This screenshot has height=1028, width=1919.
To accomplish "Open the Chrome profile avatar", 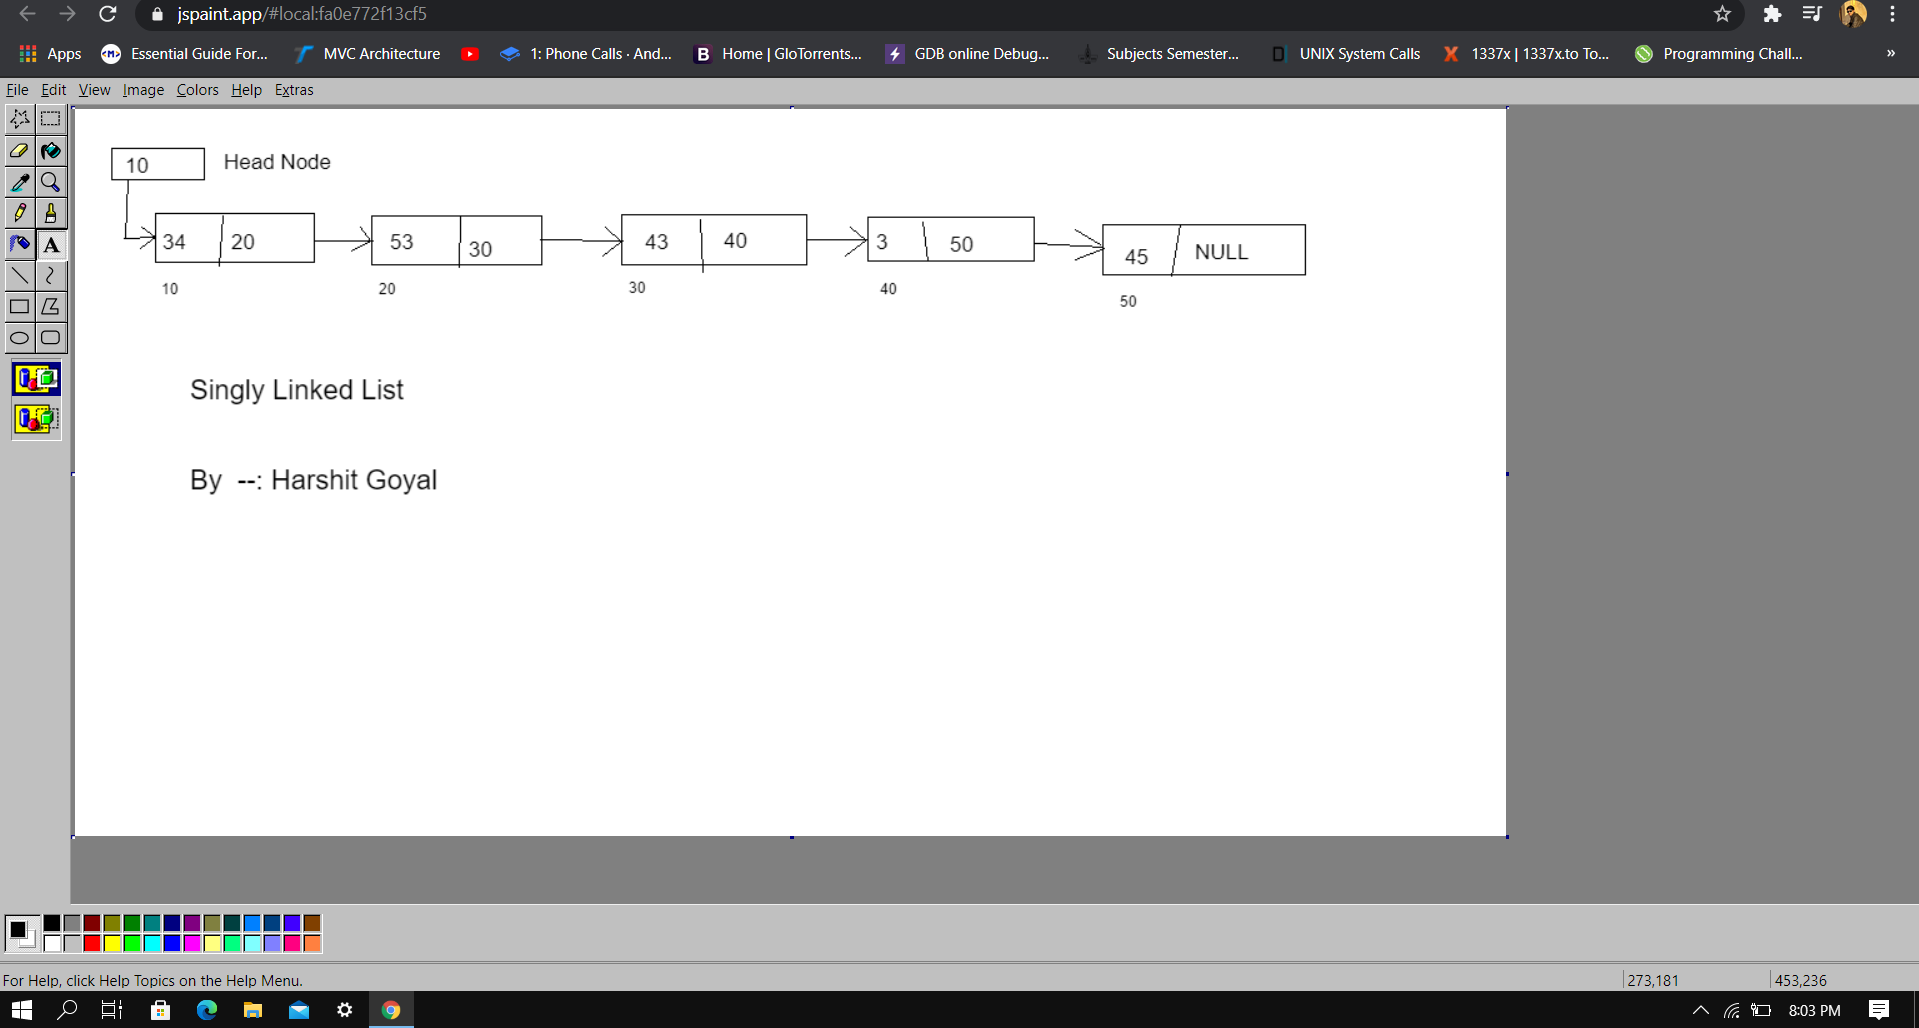I will (1853, 14).
